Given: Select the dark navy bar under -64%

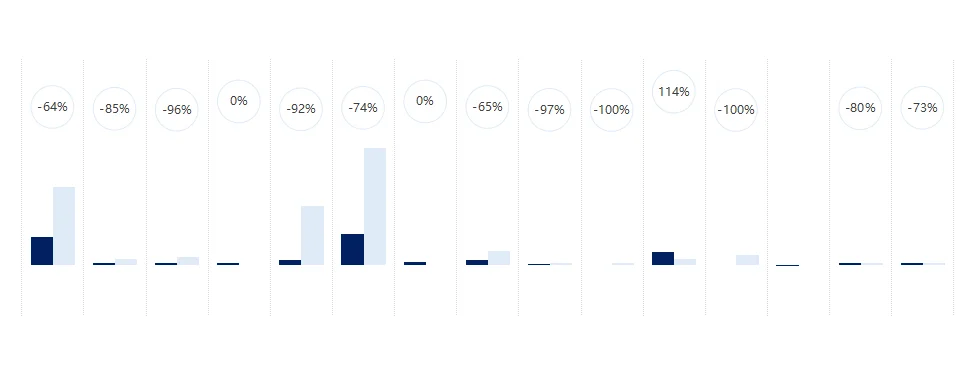Looking at the screenshot, I should (x=42, y=251).
